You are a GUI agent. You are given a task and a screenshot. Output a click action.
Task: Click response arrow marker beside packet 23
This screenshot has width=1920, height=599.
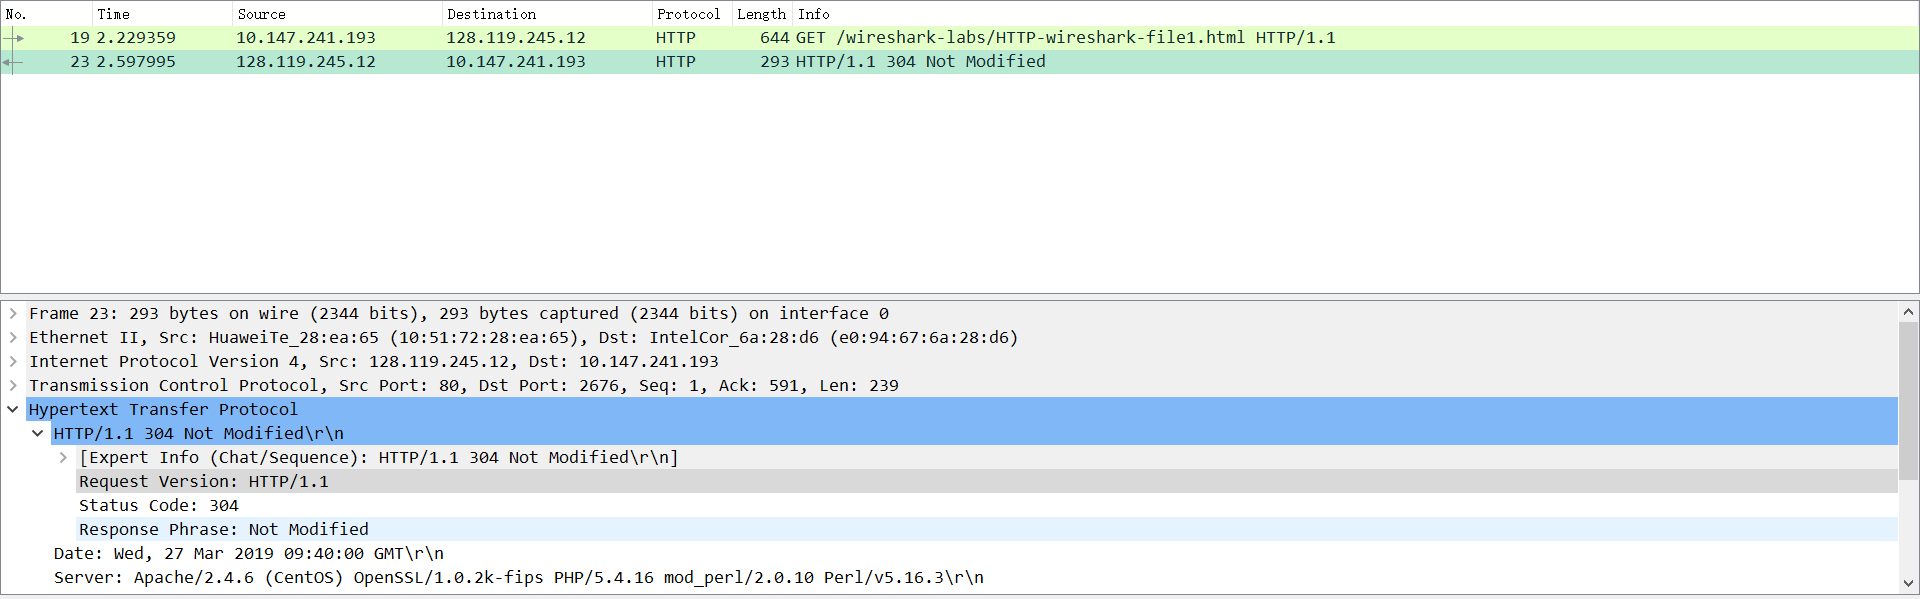click(12, 62)
